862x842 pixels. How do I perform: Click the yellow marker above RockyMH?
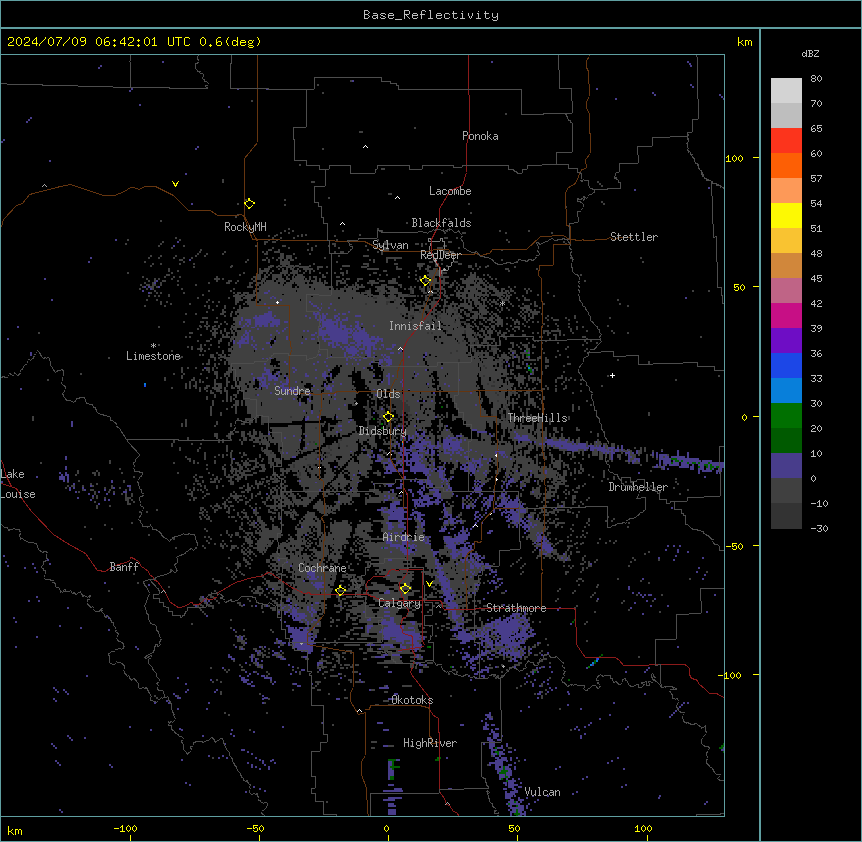tap(250, 204)
